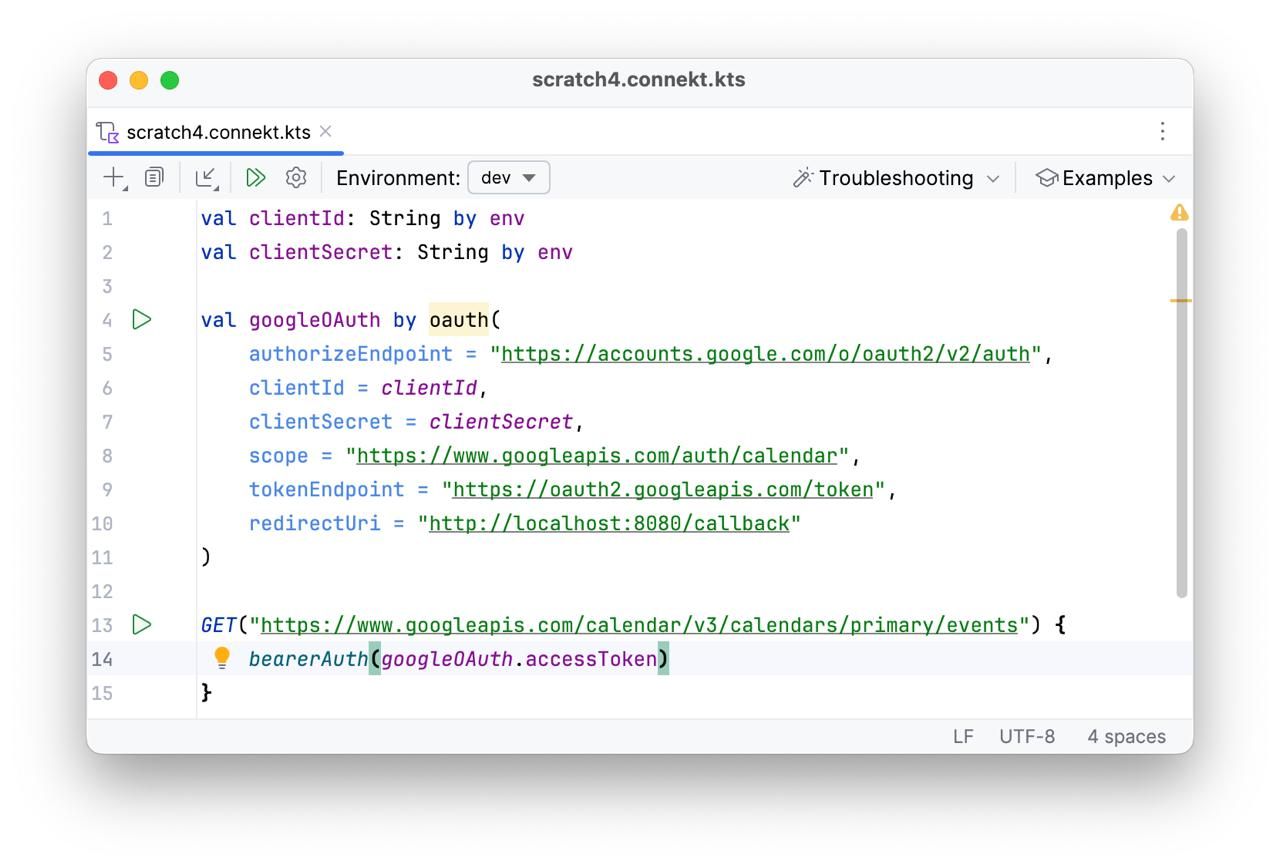Screen dimensions: 1280x868
Task: Open the three-dot tab options menu
Action: (x=1162, y=131)
